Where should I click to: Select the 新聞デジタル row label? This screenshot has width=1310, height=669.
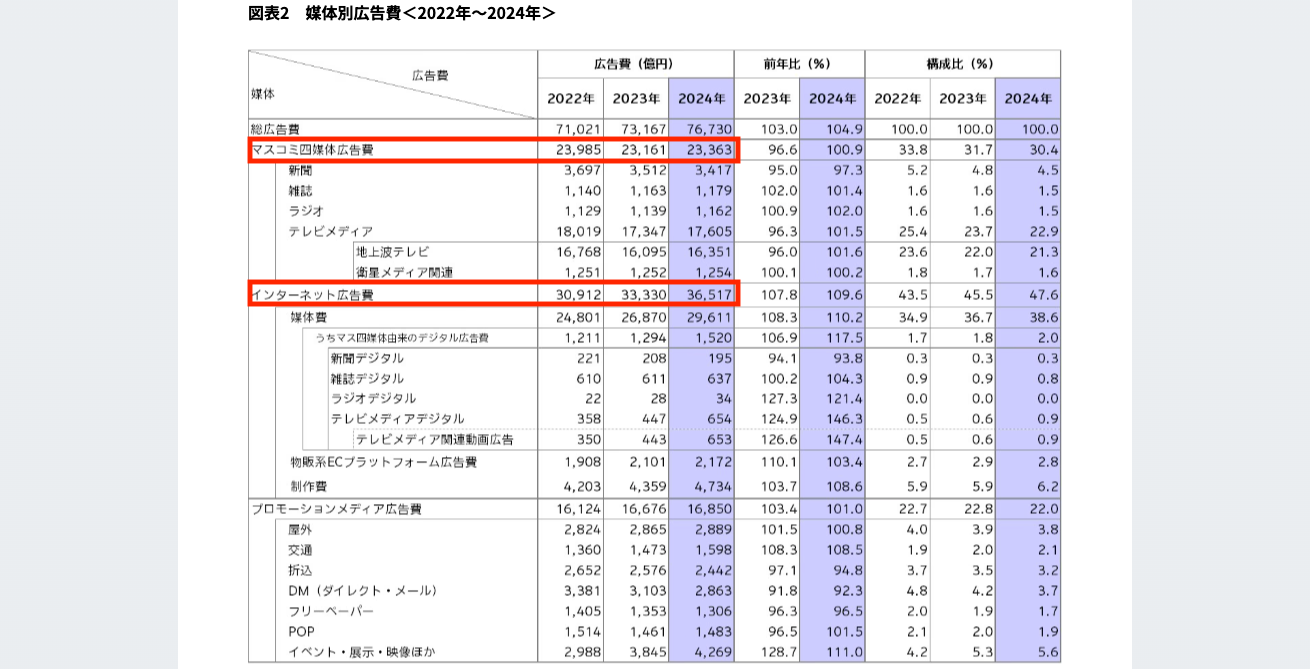pos(367,358)
